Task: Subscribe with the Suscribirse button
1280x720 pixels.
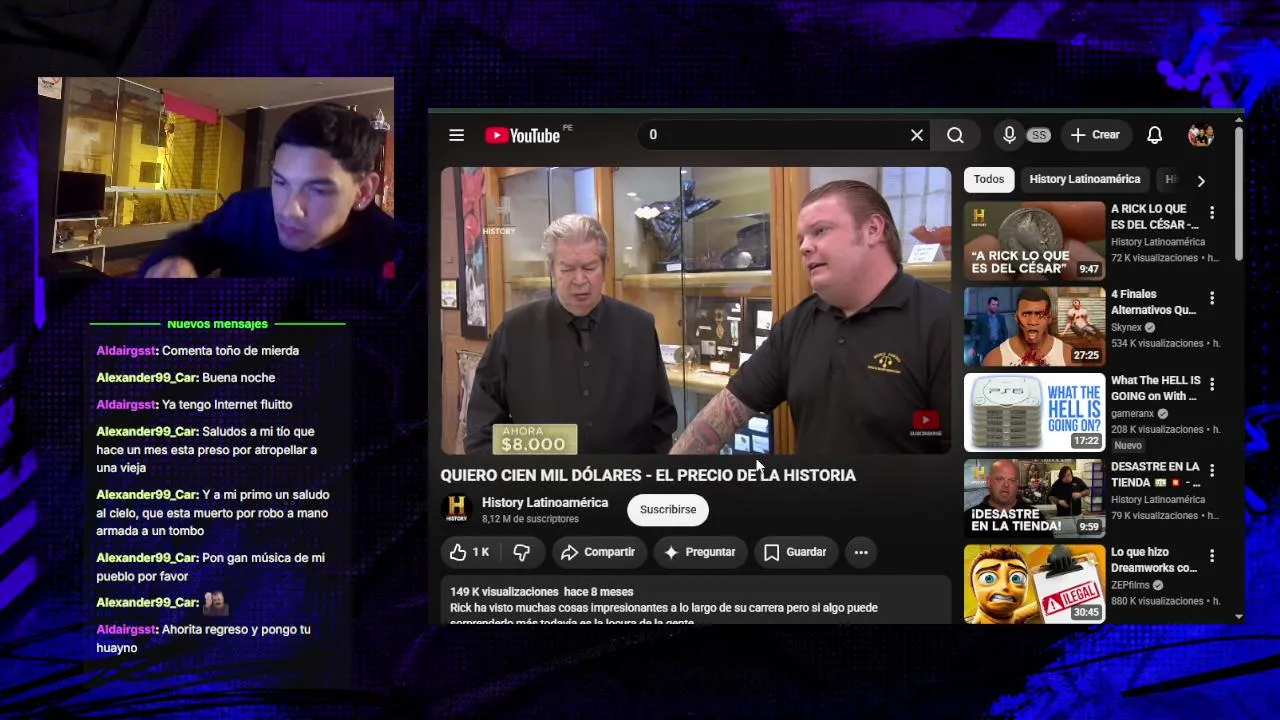Action: pyautogui.click(x=668, y=510)
